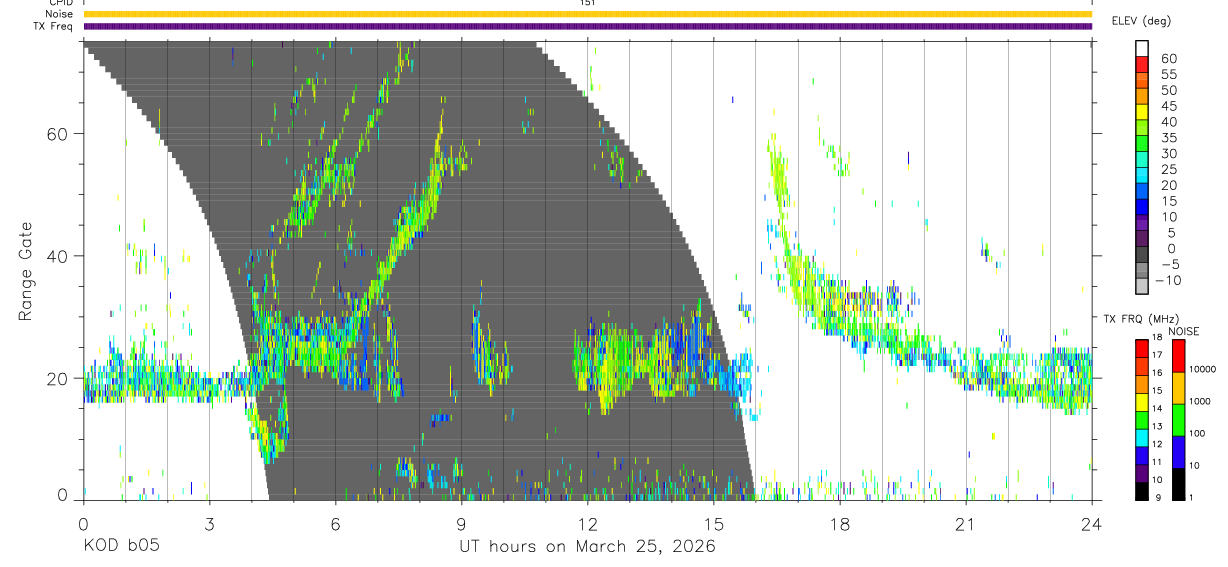Click the '10000' label on NOISE scale
This screenshot has height=567, width=1228.
[1202, 370]
